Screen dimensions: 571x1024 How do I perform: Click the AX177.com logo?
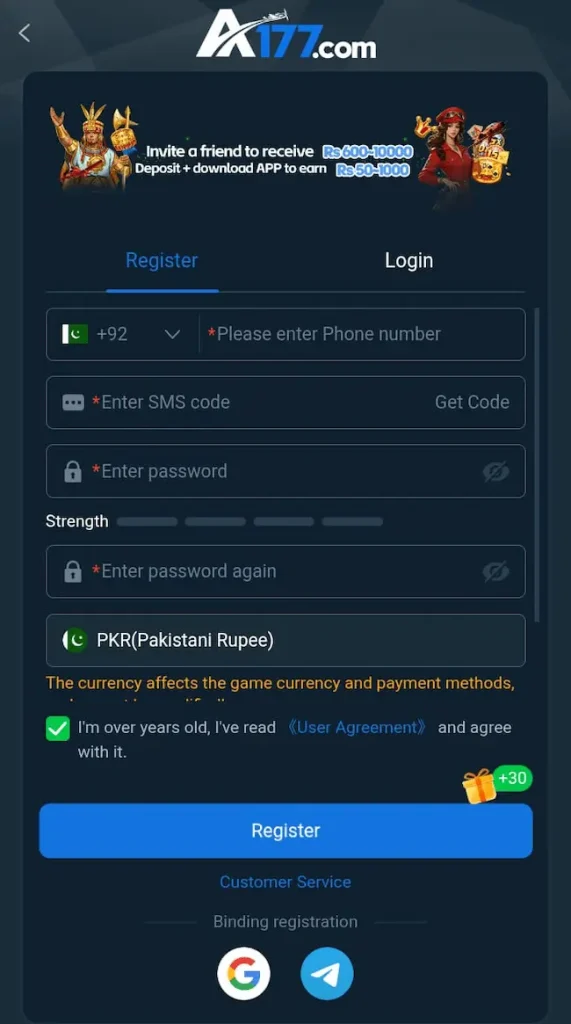click(286, 34)
